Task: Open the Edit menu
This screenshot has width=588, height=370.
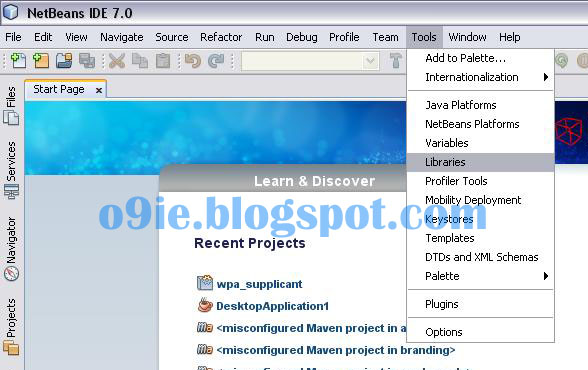Action: 43,37
